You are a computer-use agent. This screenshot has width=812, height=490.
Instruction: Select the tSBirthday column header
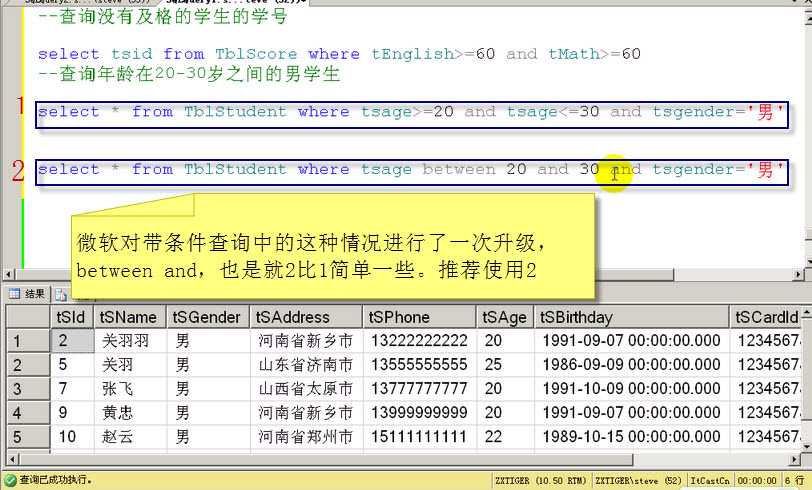[631, 317]
